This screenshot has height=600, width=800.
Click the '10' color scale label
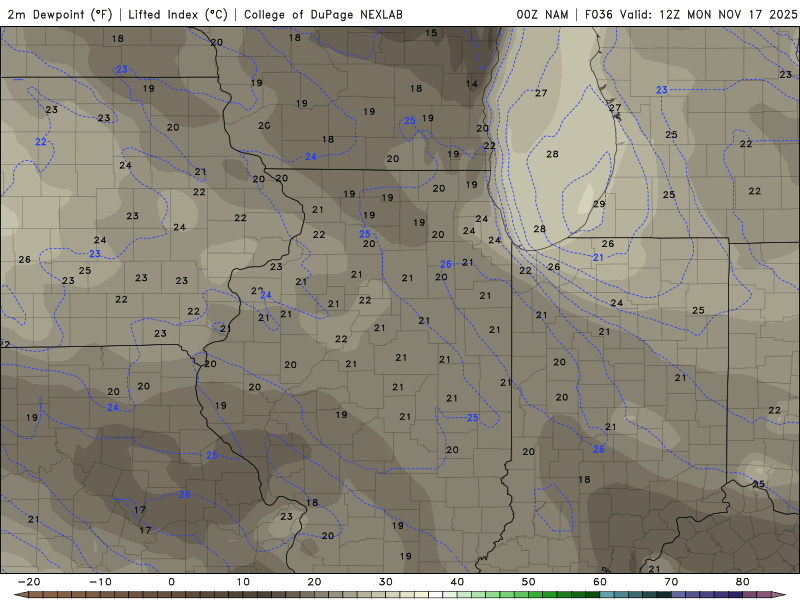(x=243, y=582)
